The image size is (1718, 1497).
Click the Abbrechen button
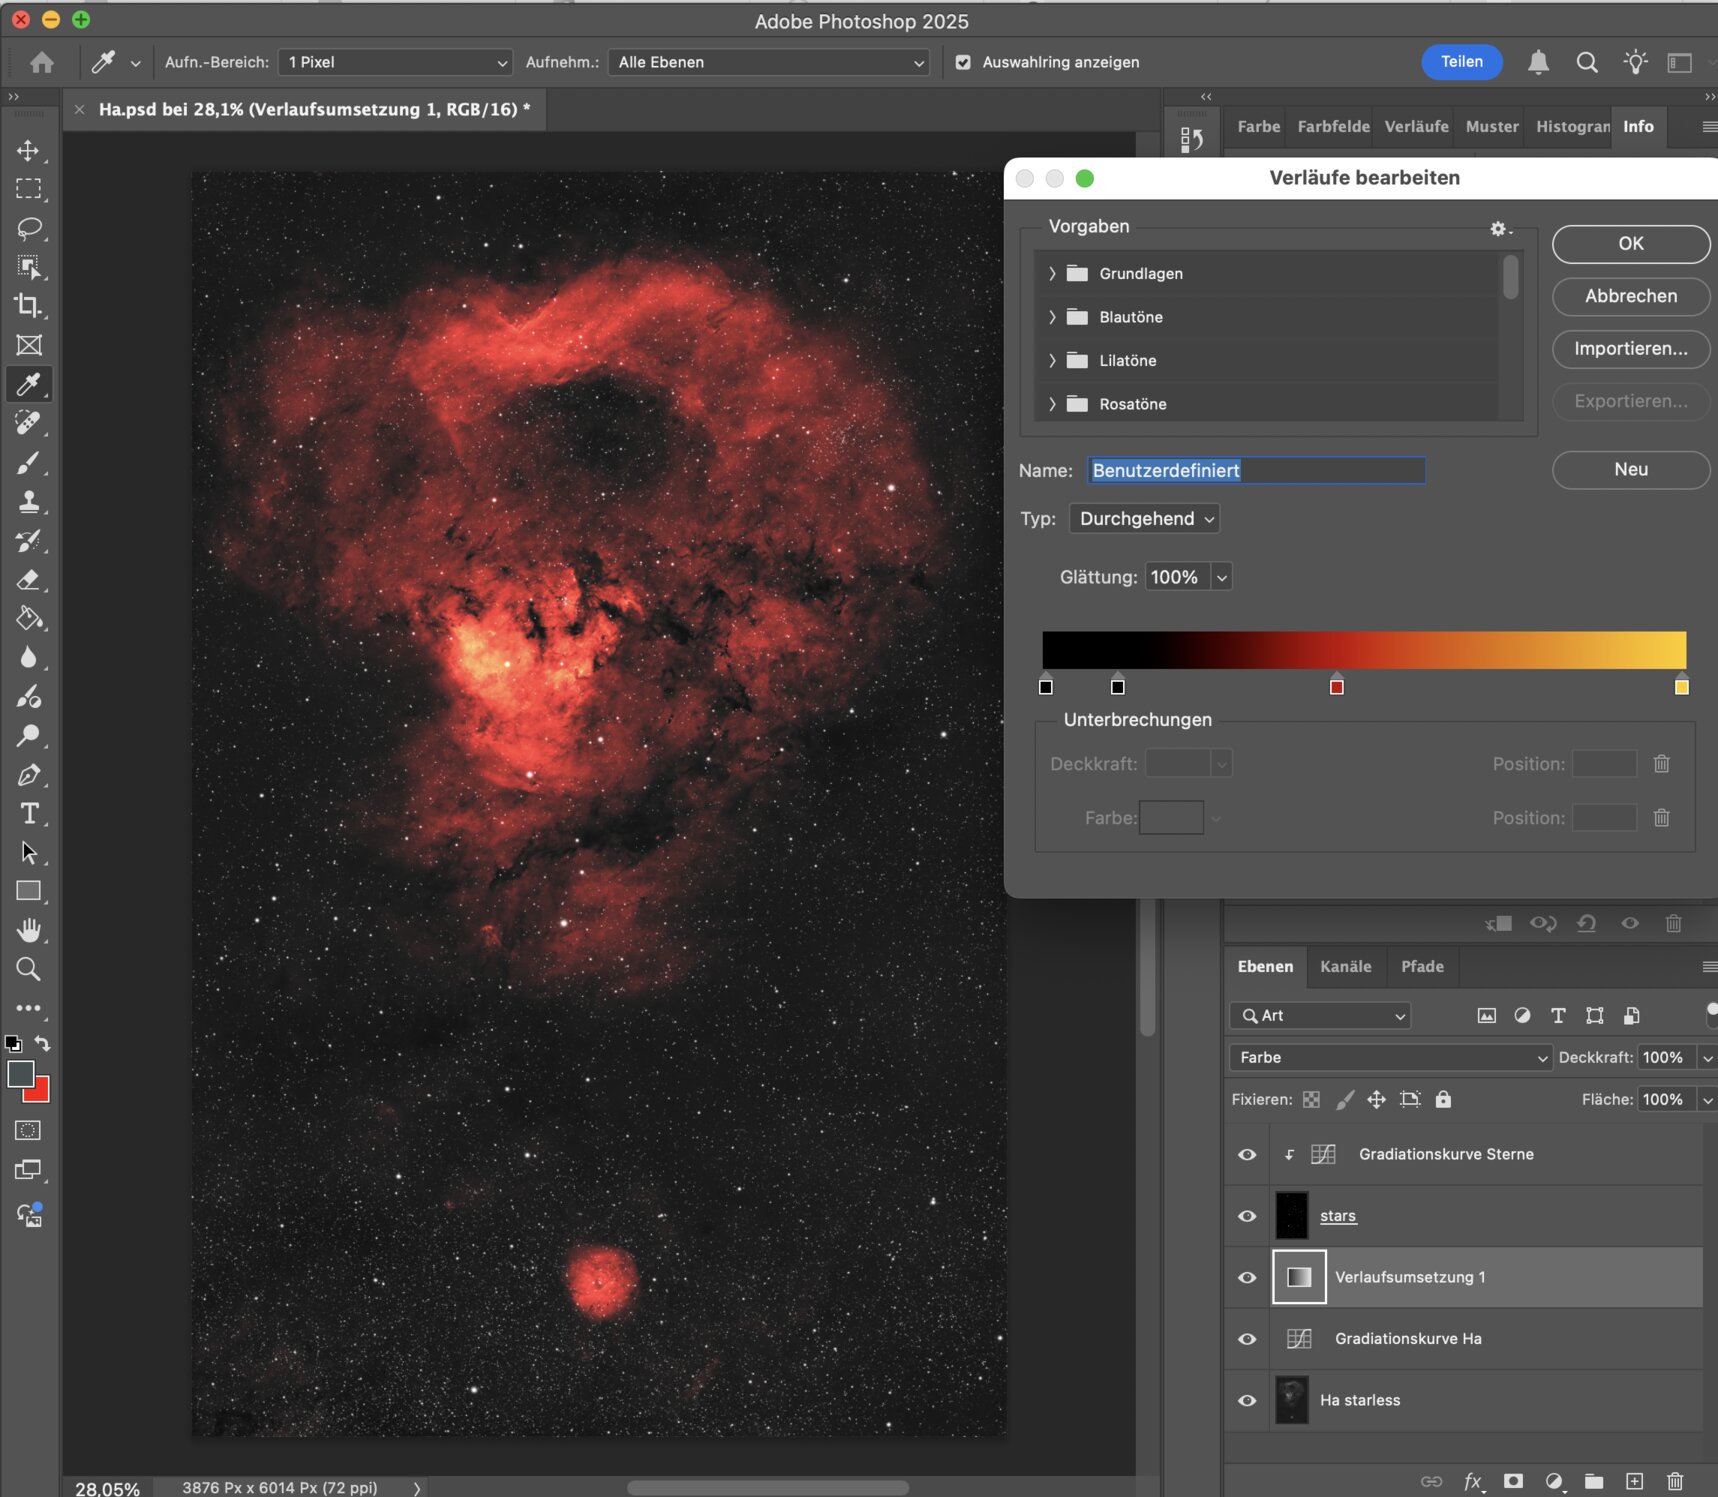[1631, 296]
